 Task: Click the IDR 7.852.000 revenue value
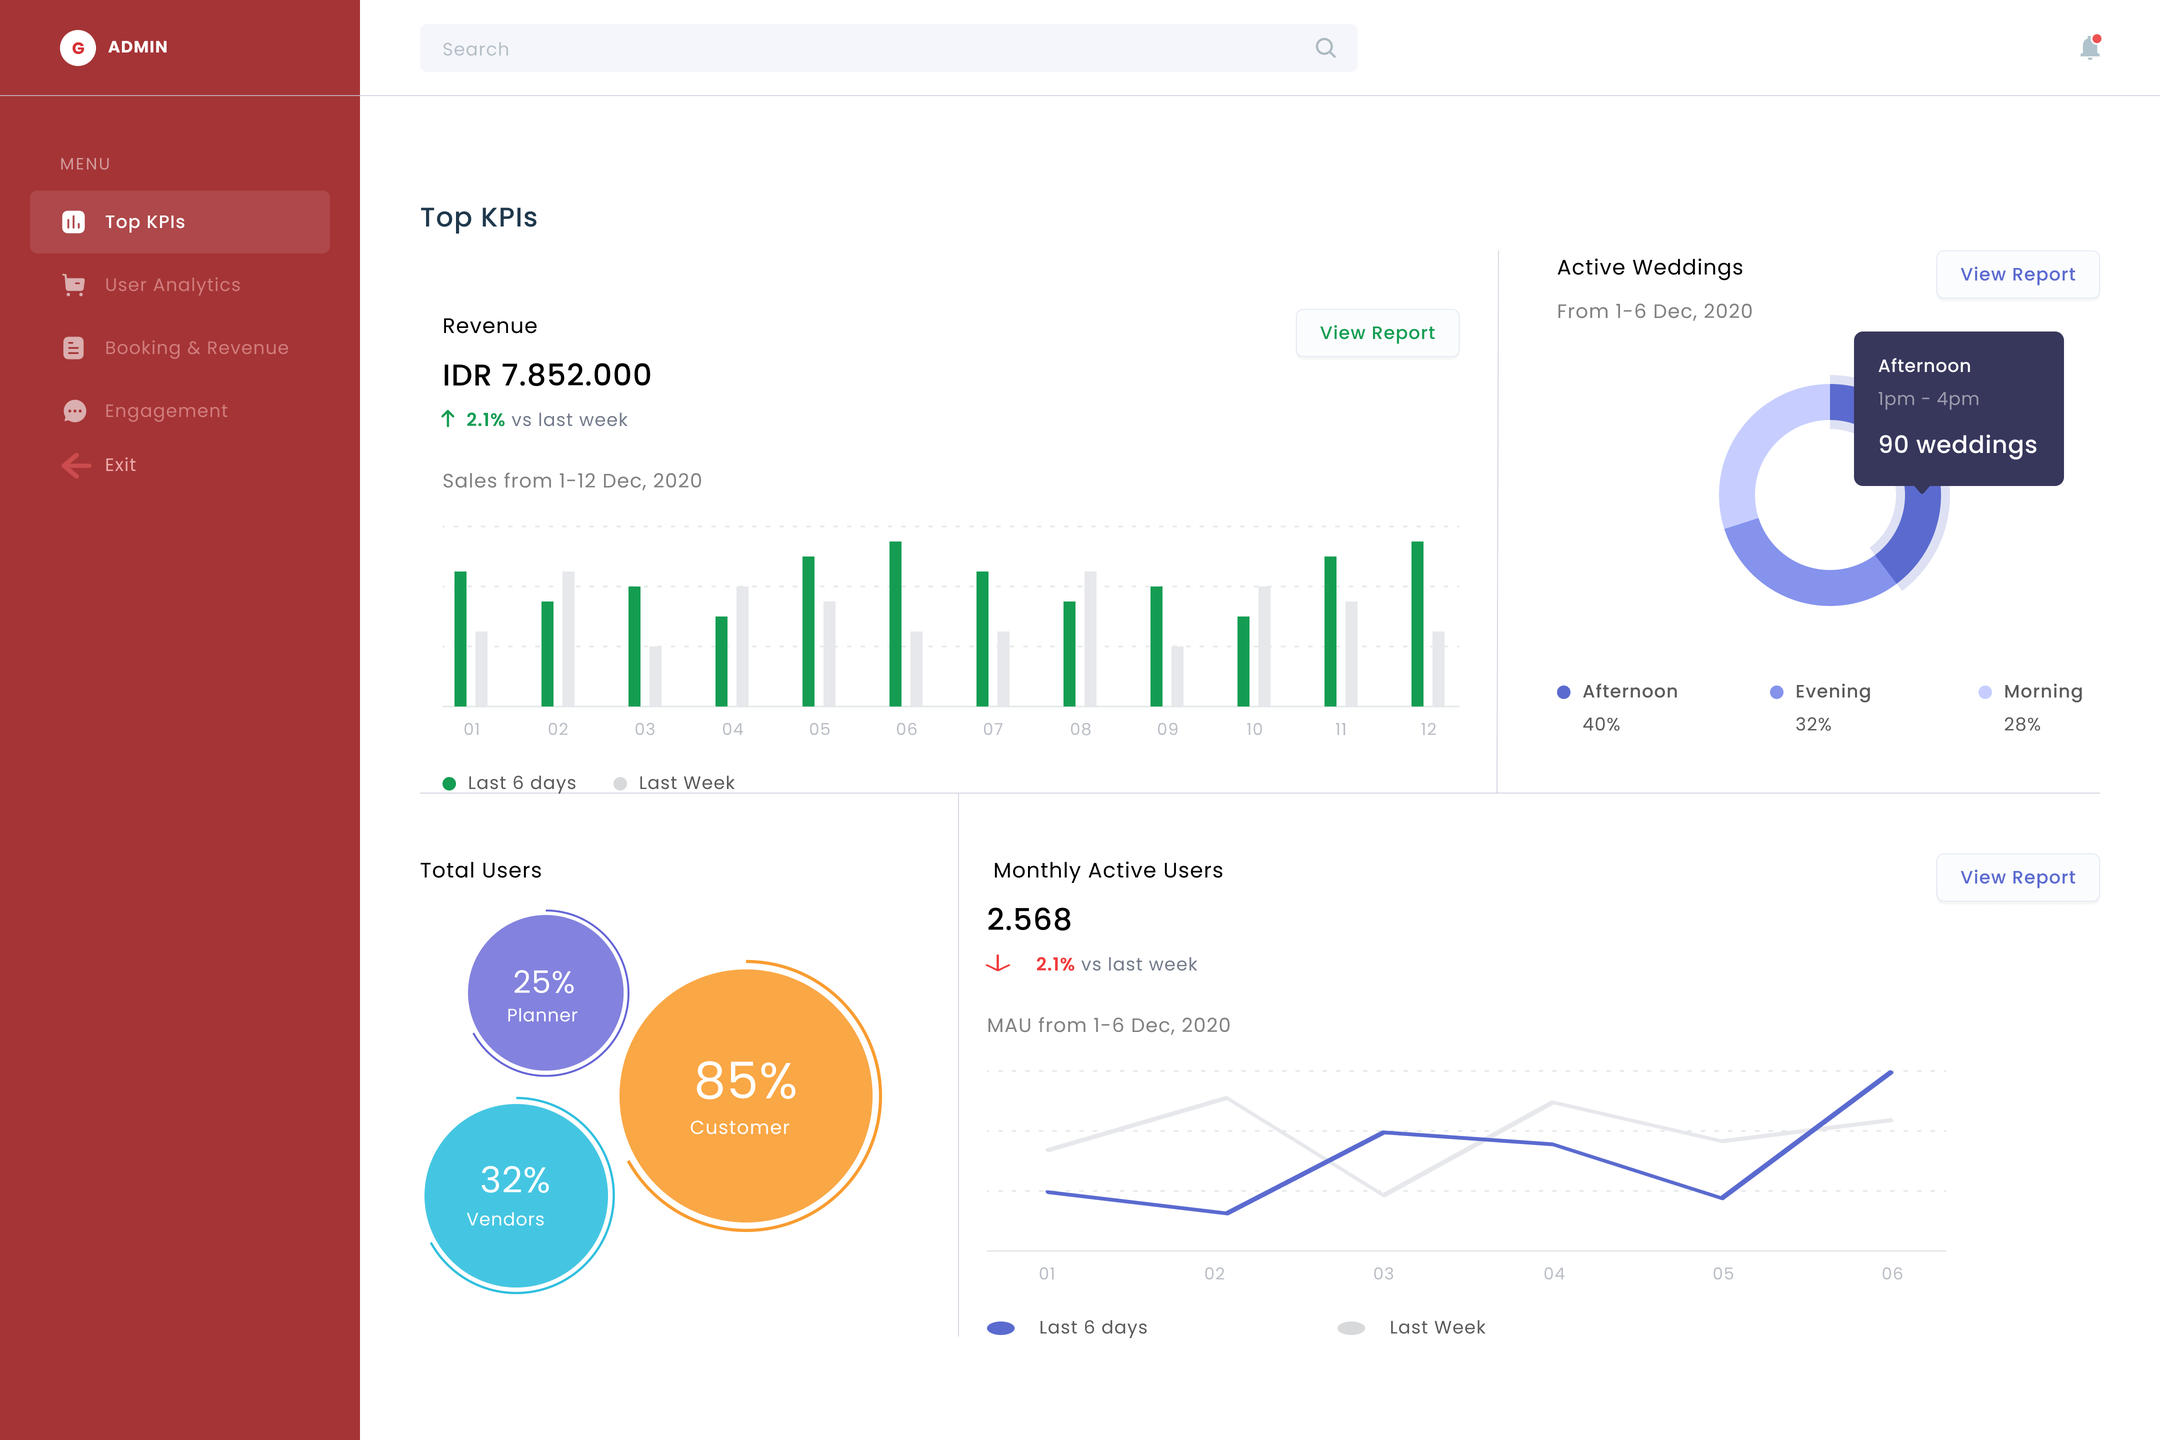(x=546, y=375)
